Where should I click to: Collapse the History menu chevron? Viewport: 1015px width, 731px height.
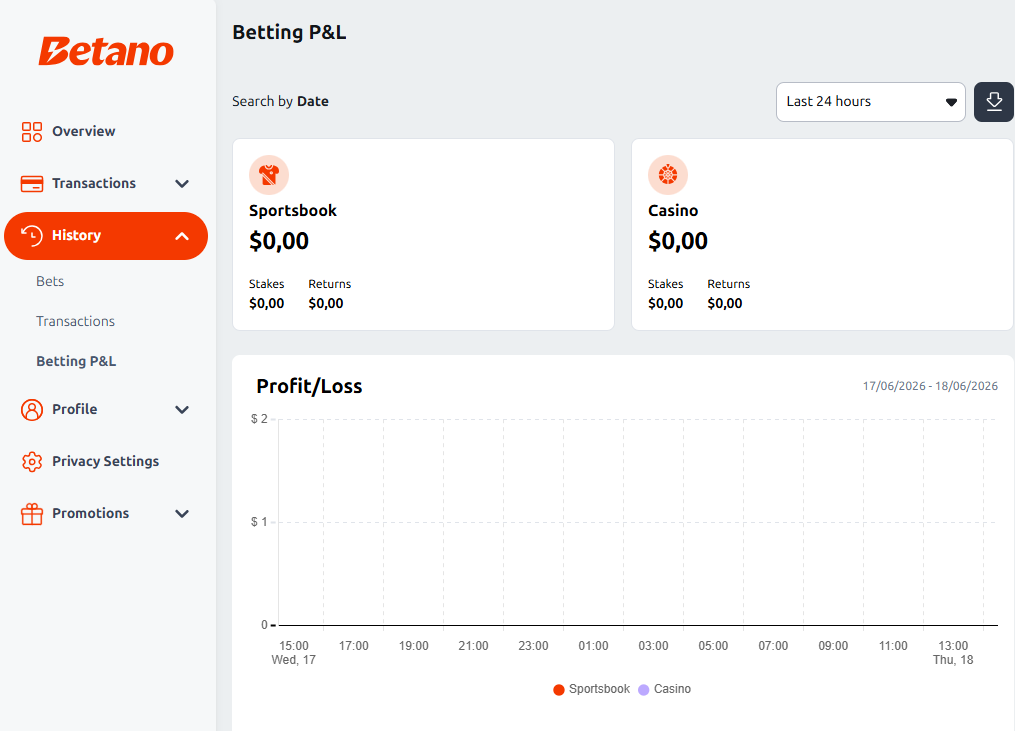pyautogui.click(x=182, y=236)
